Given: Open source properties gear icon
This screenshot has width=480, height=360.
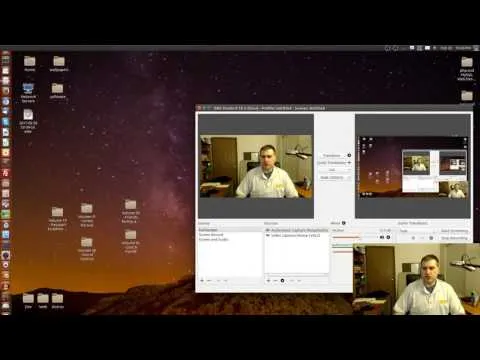Looking at the screenshot, I should coord(283,281).
